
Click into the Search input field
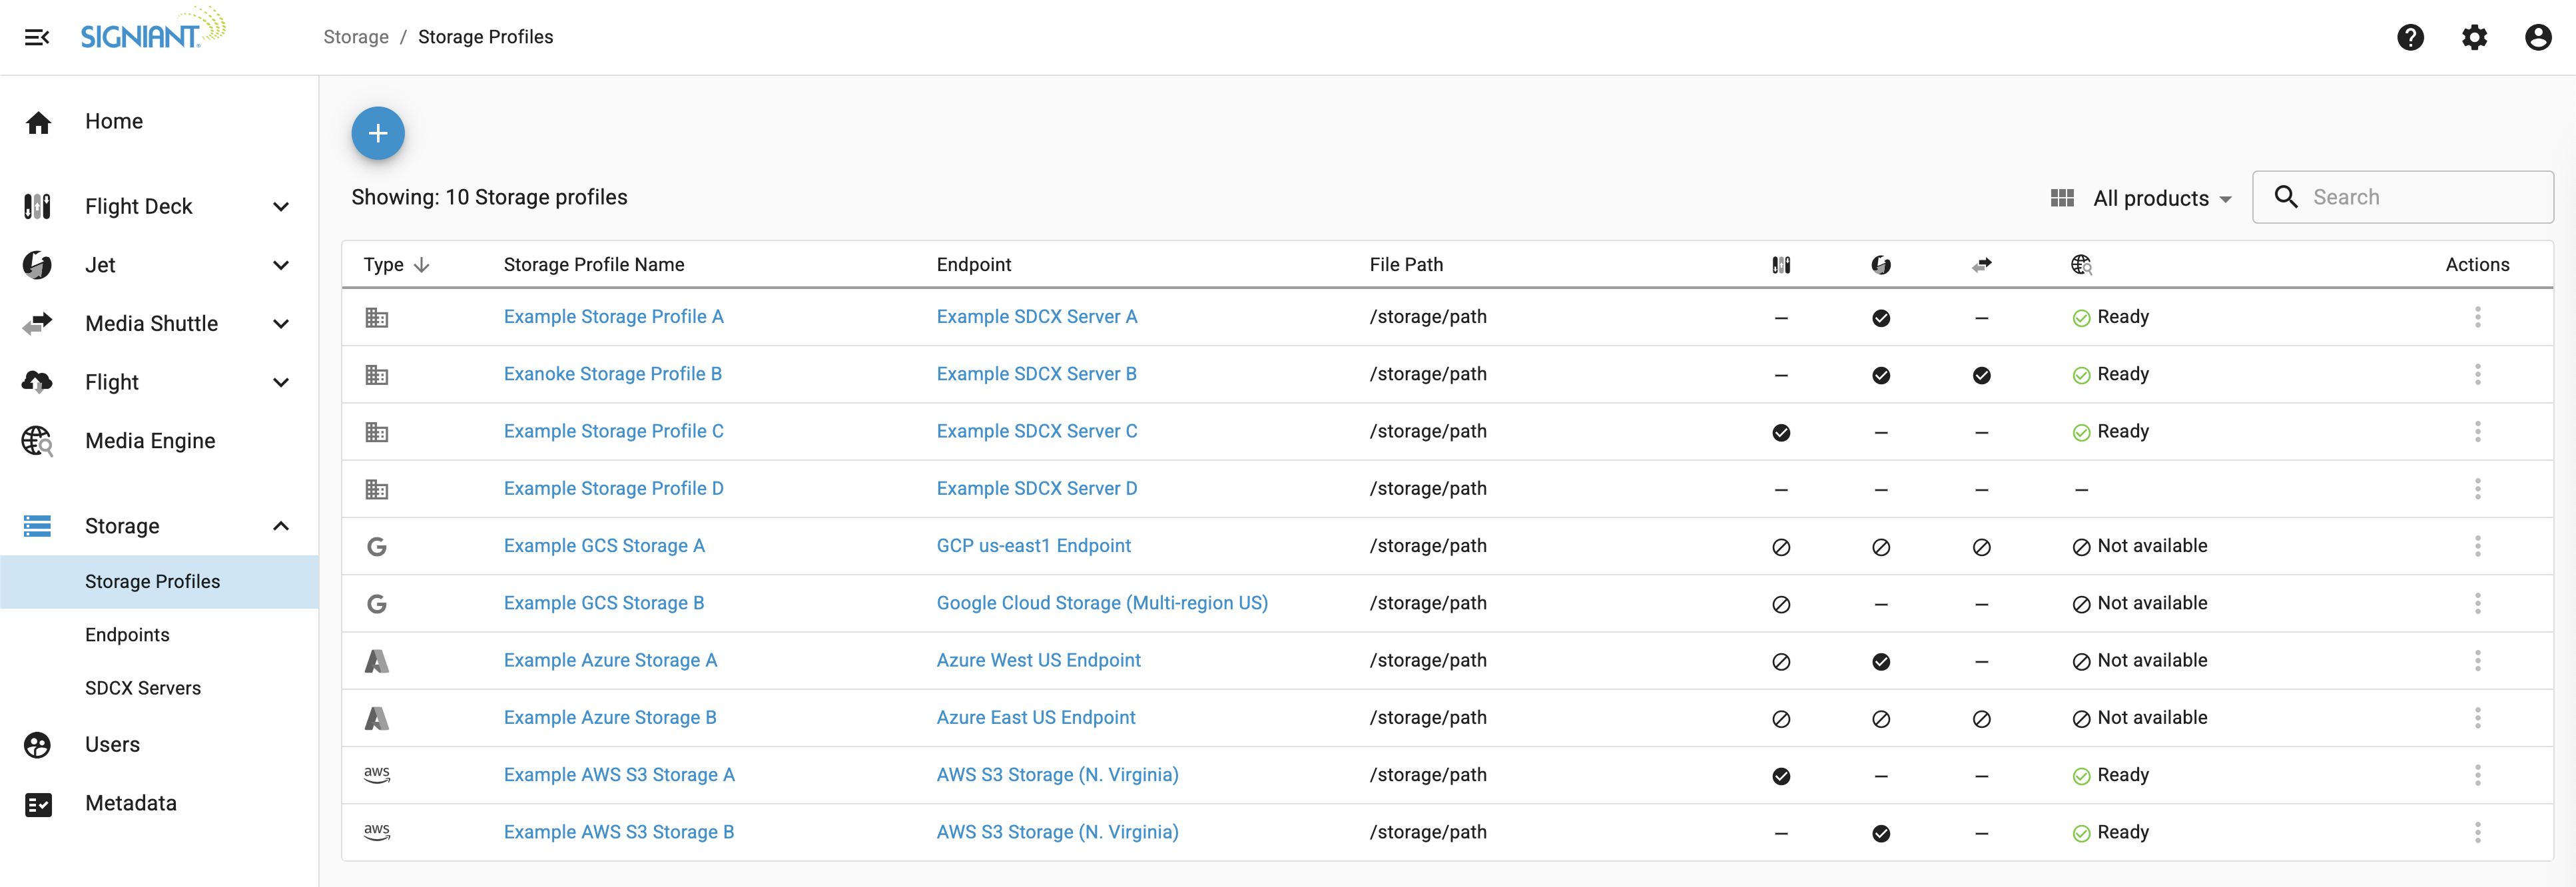(2402, 197)
